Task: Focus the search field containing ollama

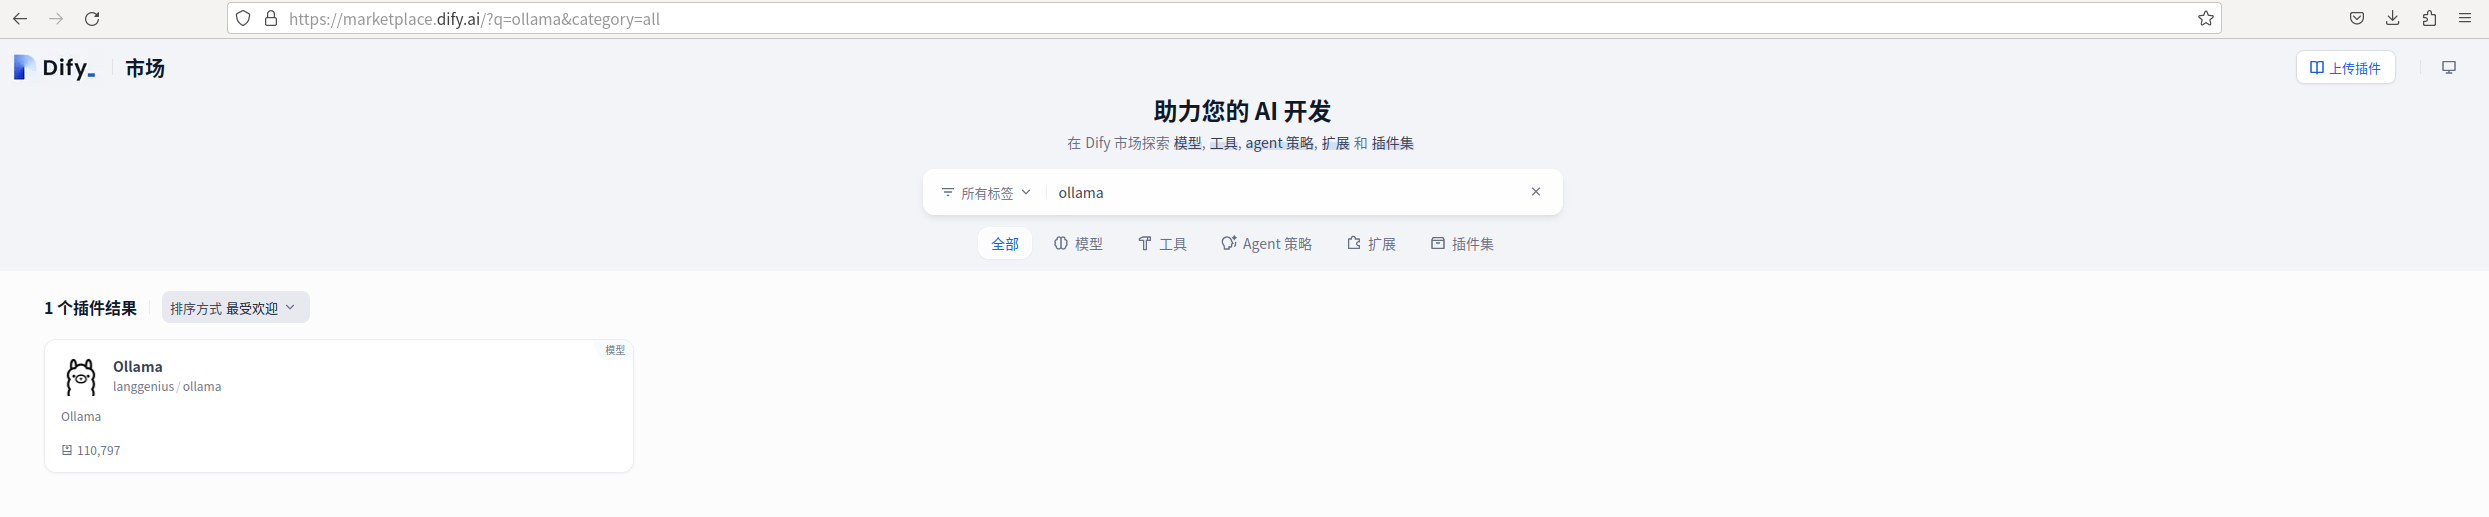Action: [x=1287, y=192]
